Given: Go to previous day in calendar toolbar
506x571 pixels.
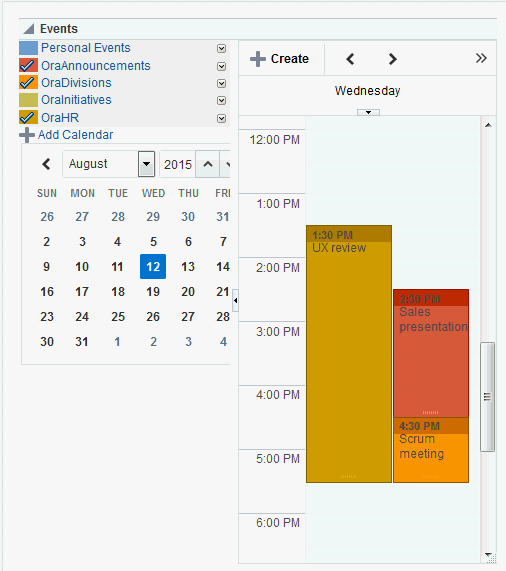Looking at the screenshot, I should [350, 59].
